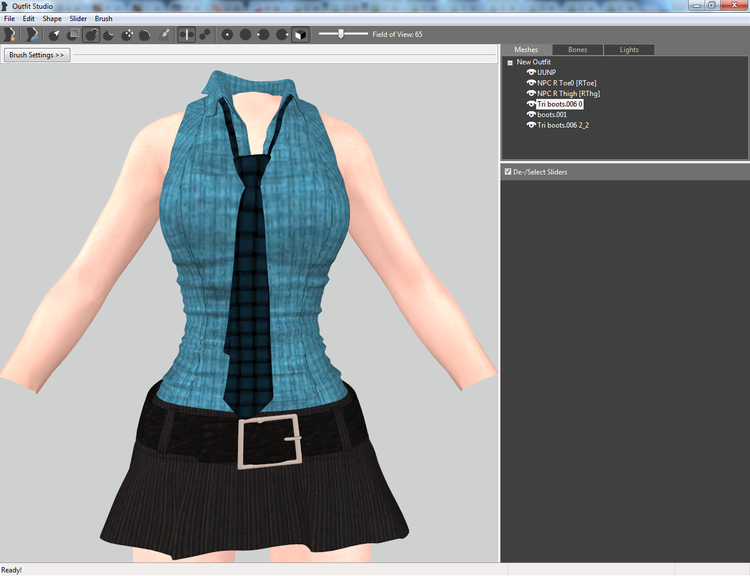Select the boots.001 mesh

tap(552, 114)
